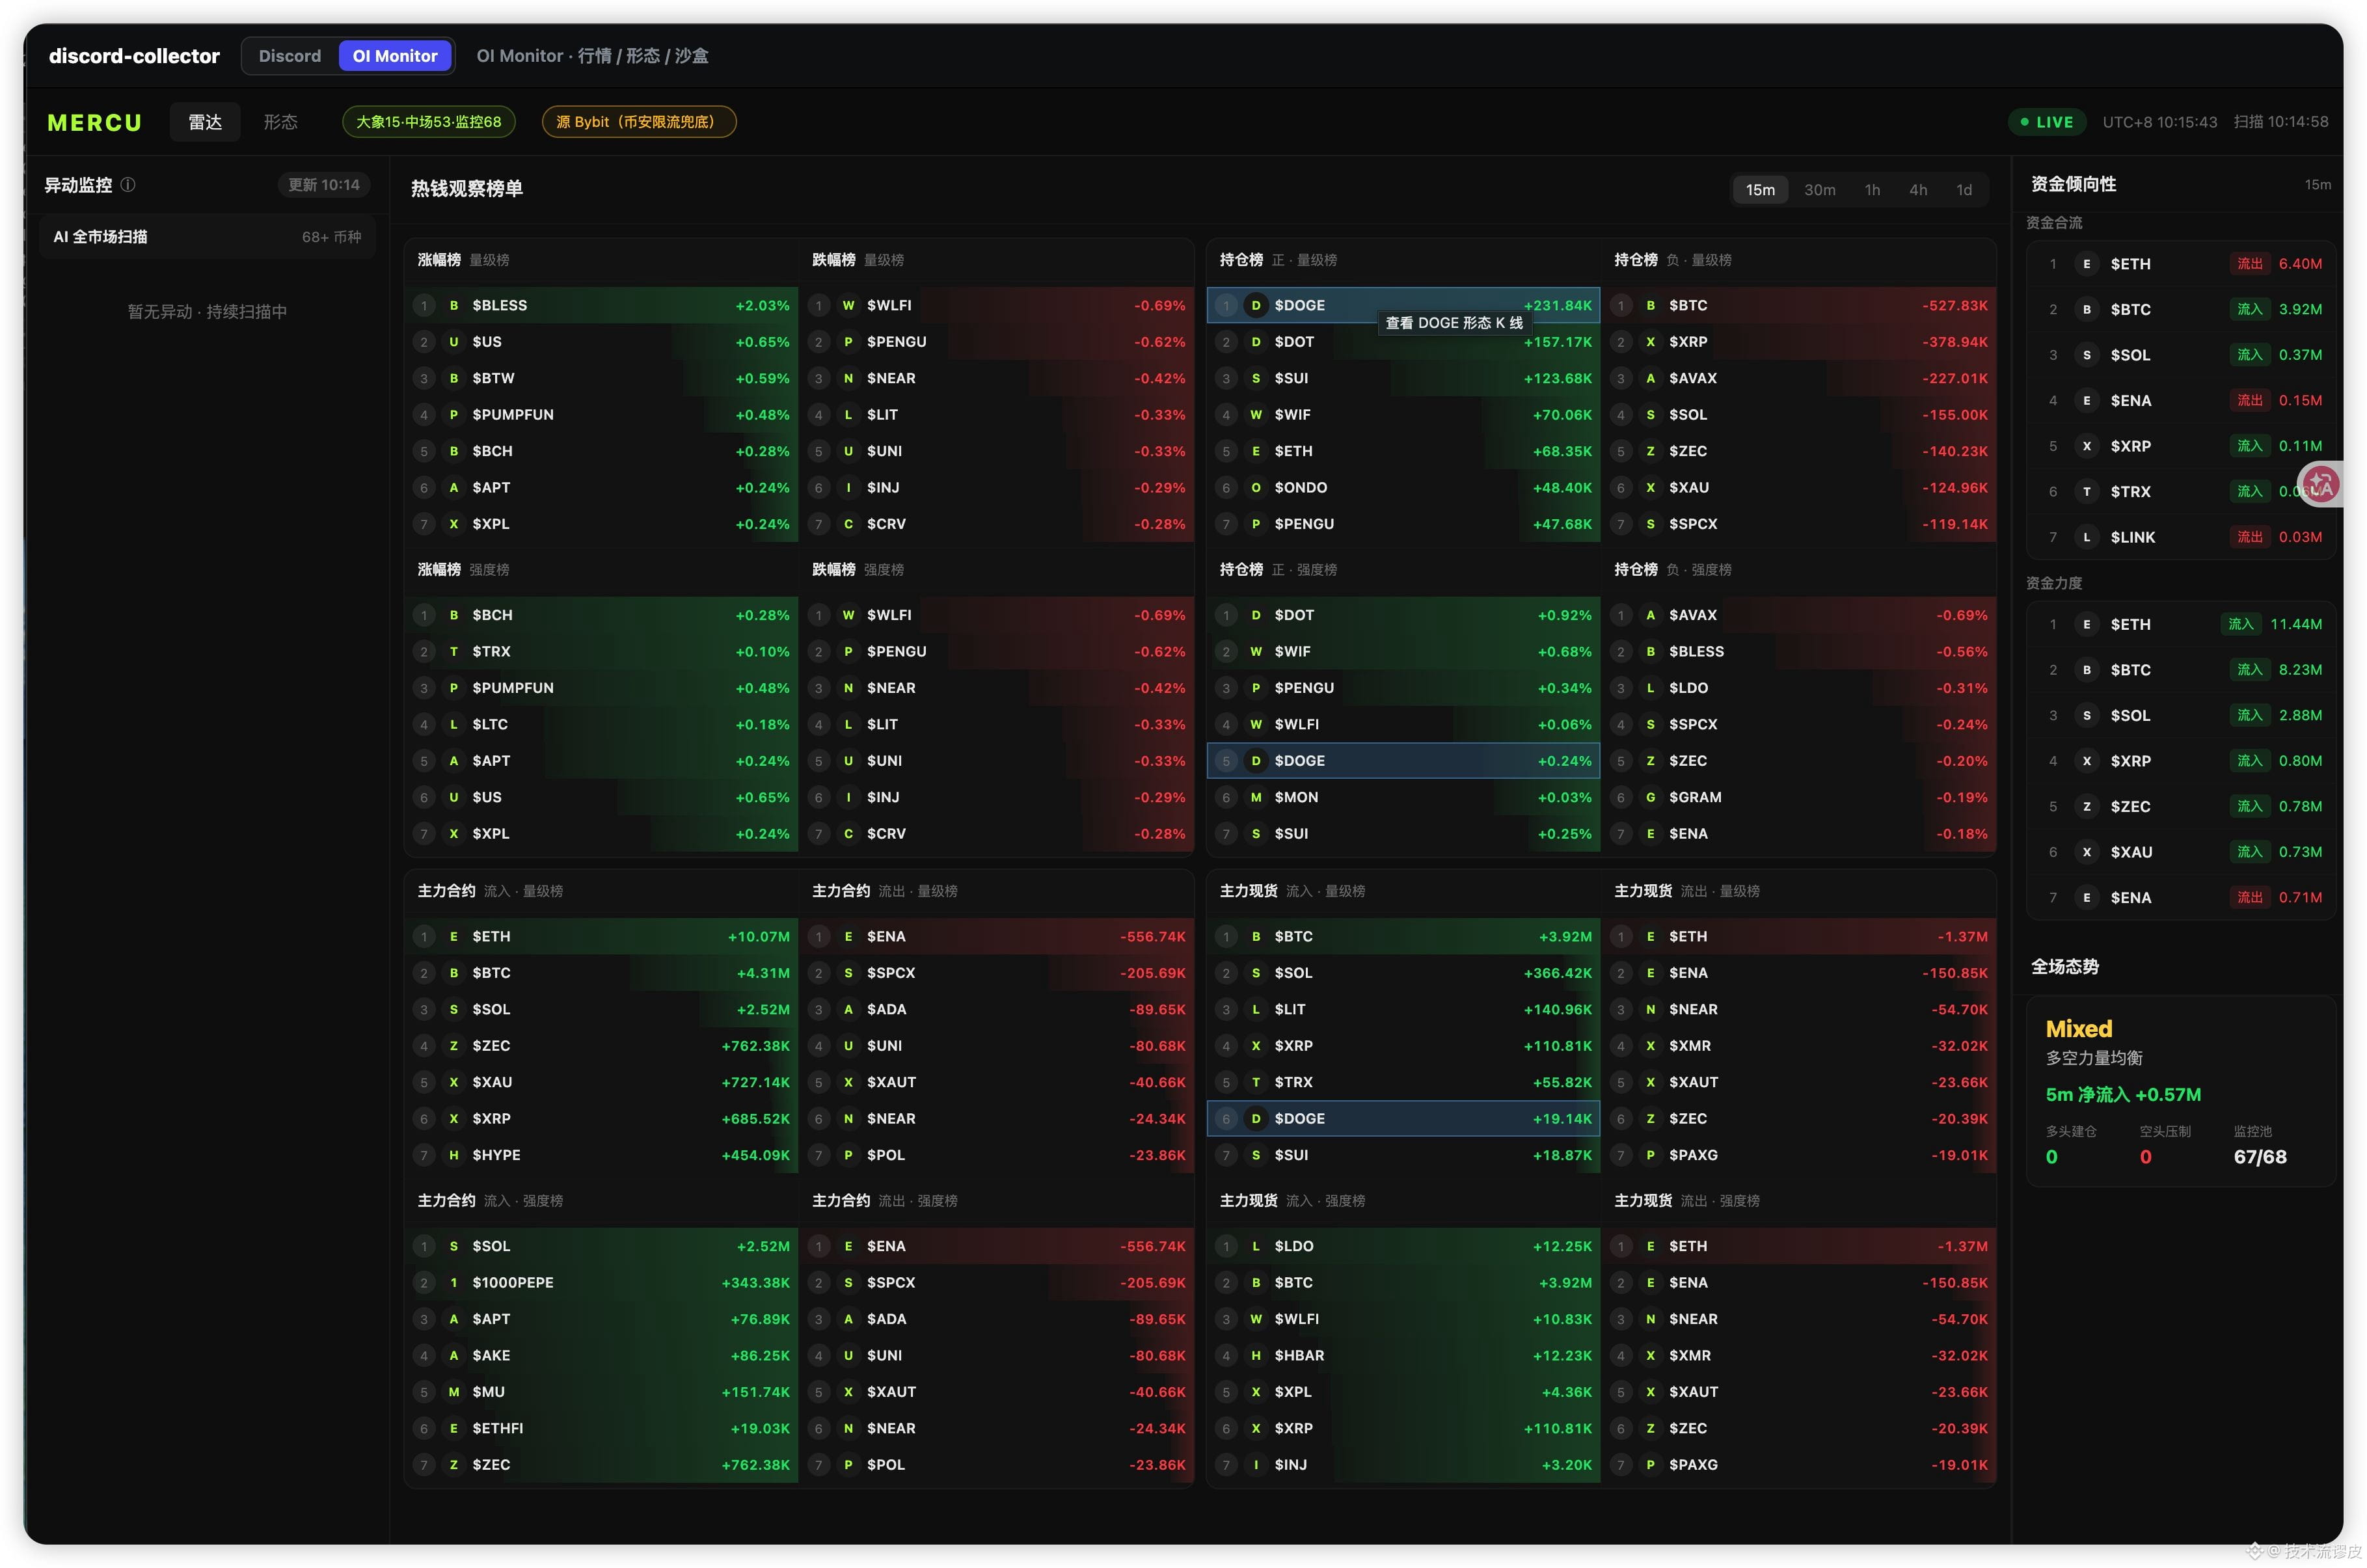2367x1568 pixels.
Task: Select $HBAR +12.23K row
Action: (1403, 1356)
